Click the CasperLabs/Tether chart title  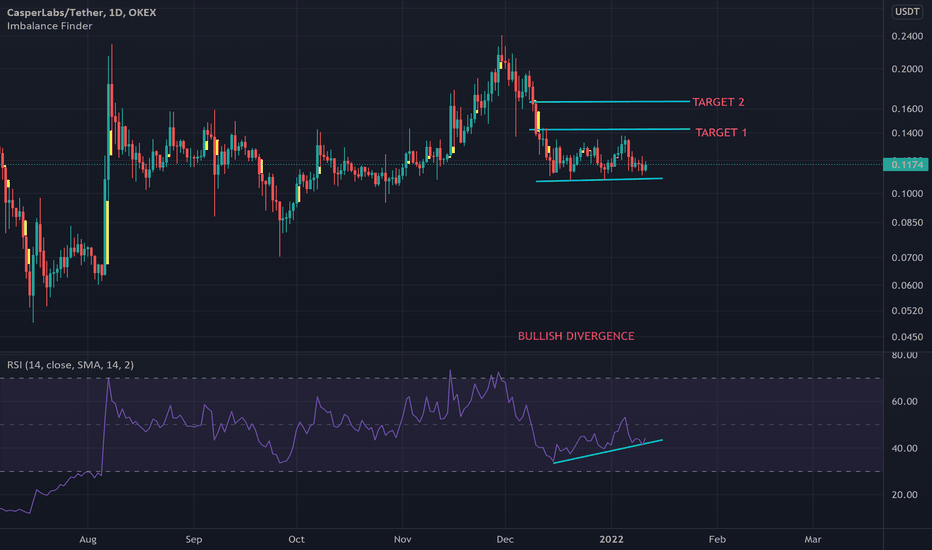(81, 12)
